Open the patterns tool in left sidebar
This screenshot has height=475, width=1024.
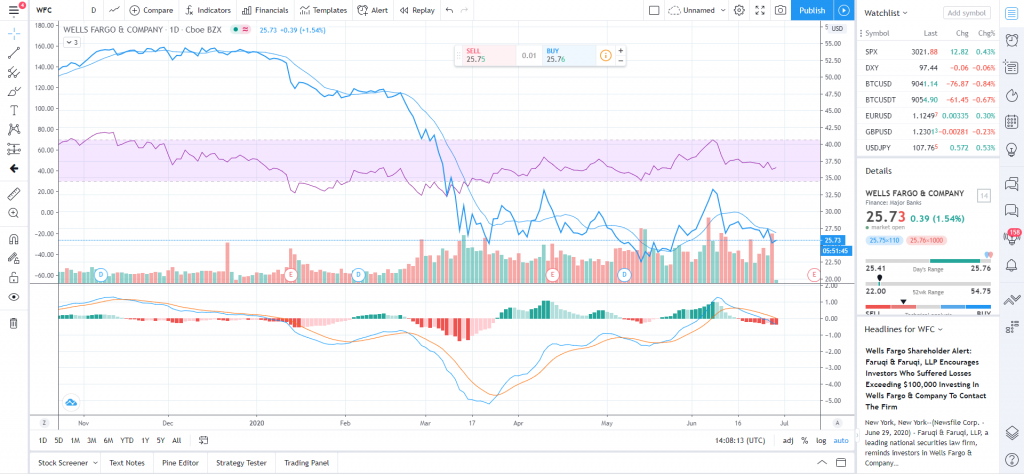click(14, 130)
